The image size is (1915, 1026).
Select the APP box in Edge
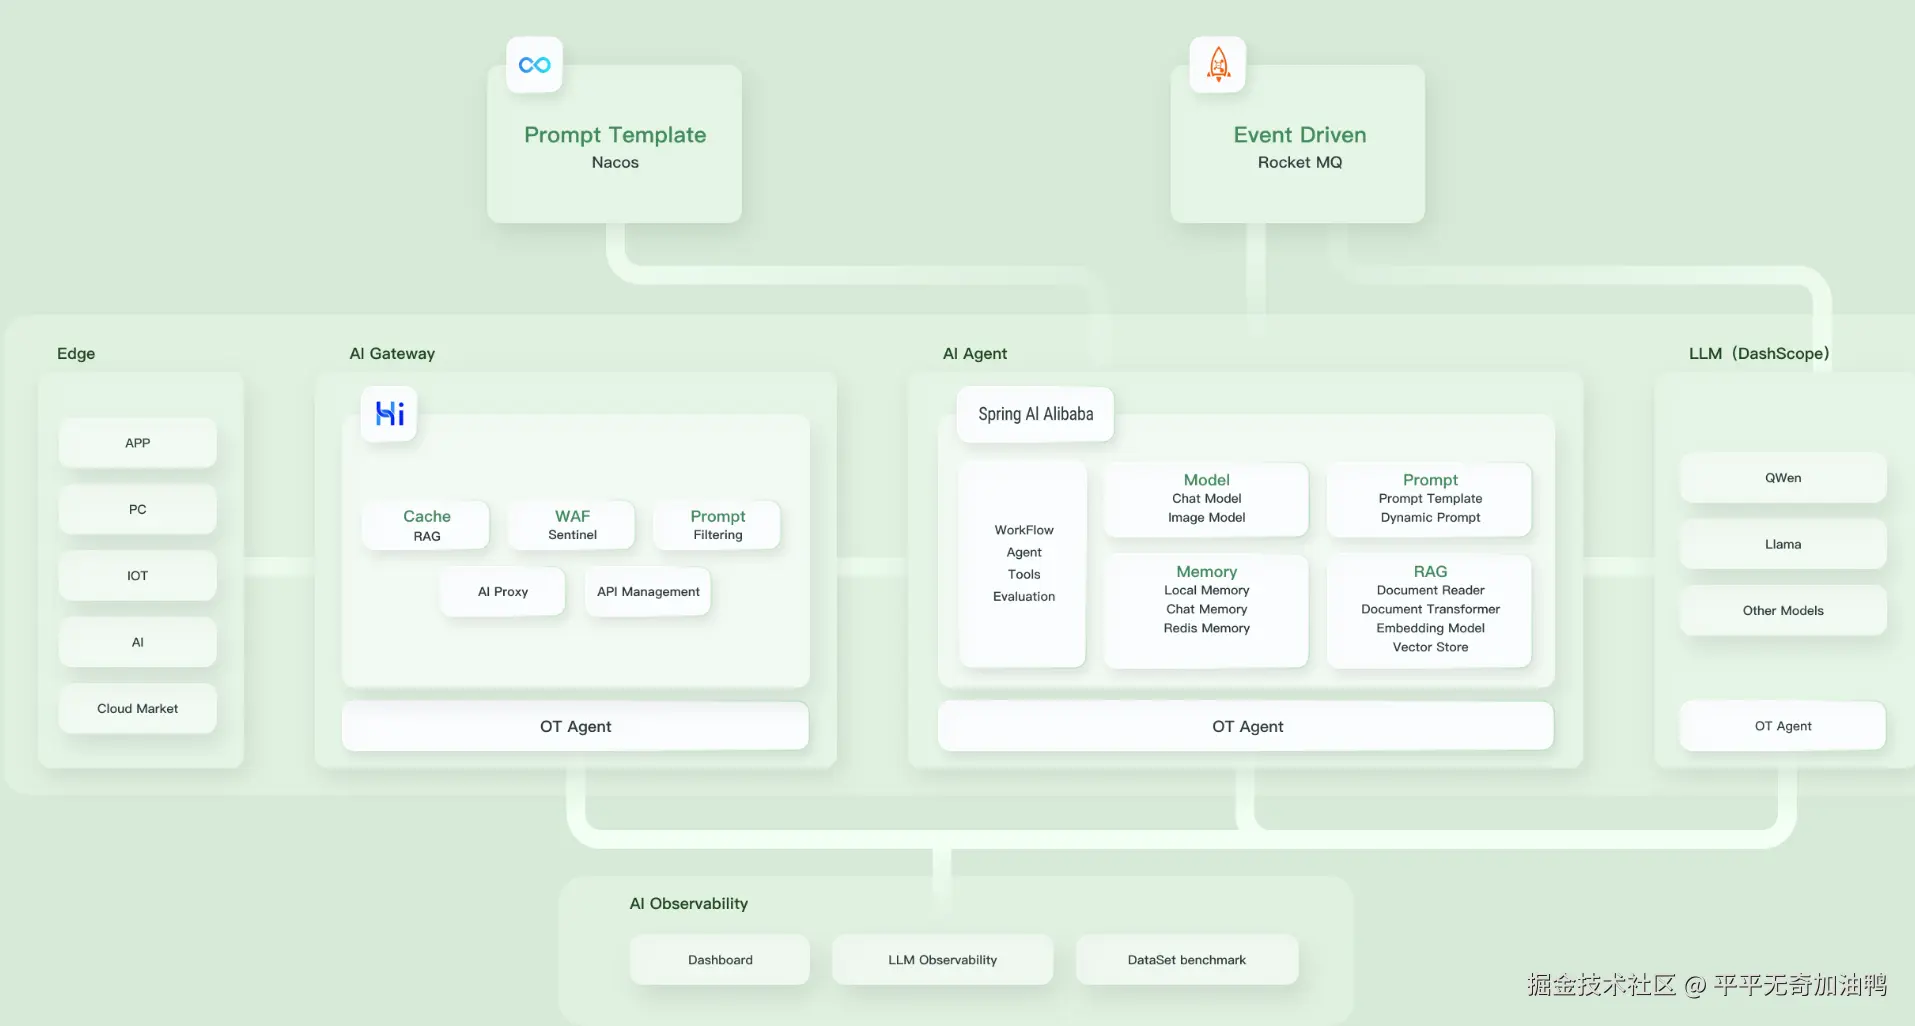coord(138,443)
